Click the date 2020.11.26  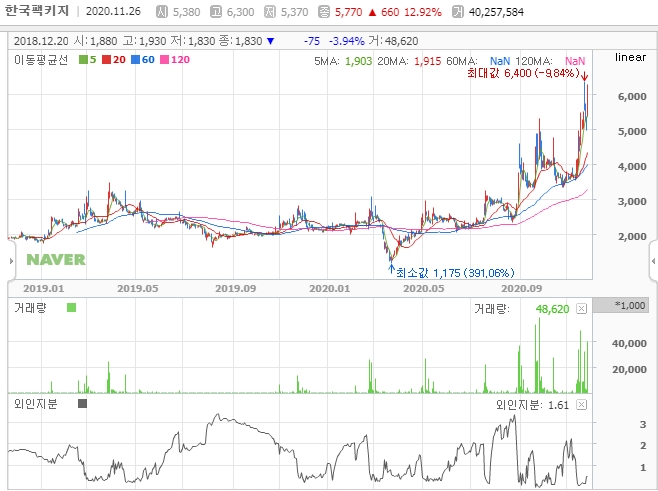pyautogui.click(x=113, y=11)
